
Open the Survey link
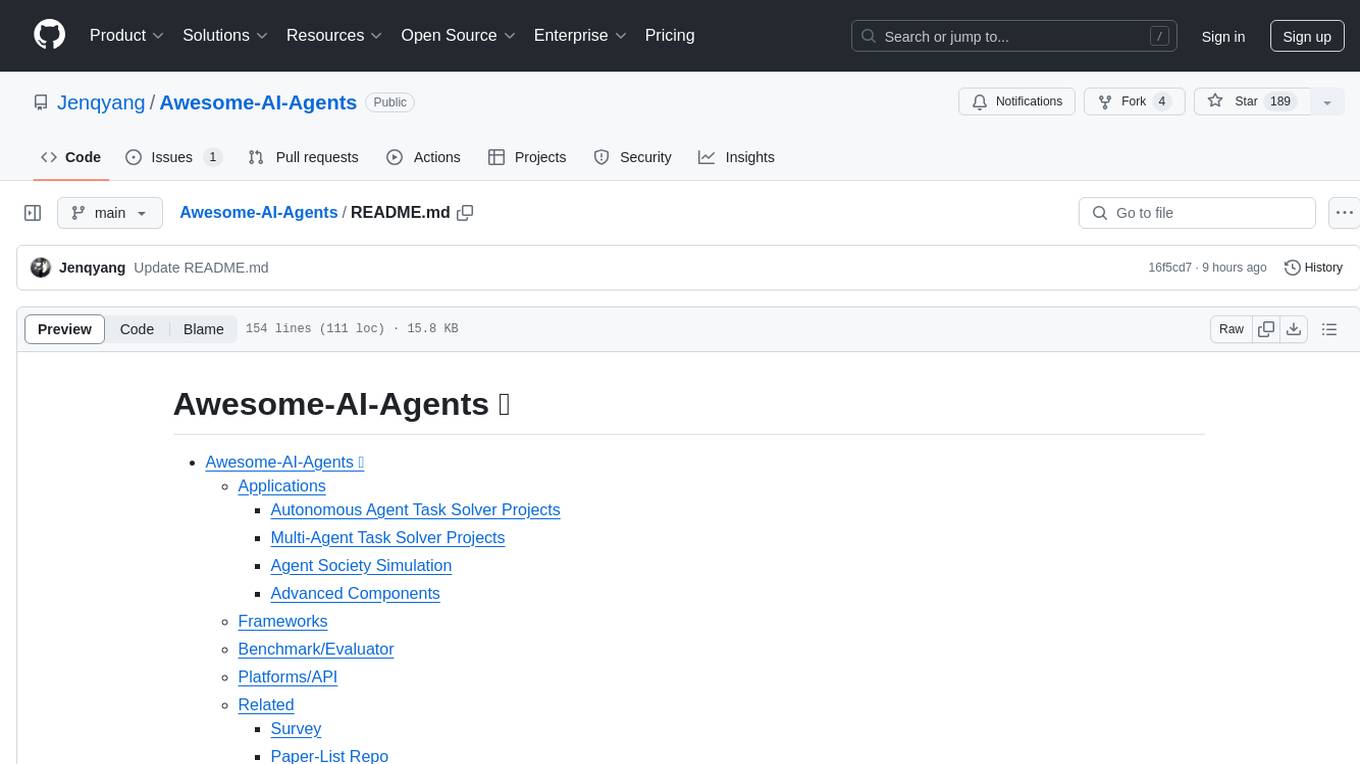click(296, 730)
